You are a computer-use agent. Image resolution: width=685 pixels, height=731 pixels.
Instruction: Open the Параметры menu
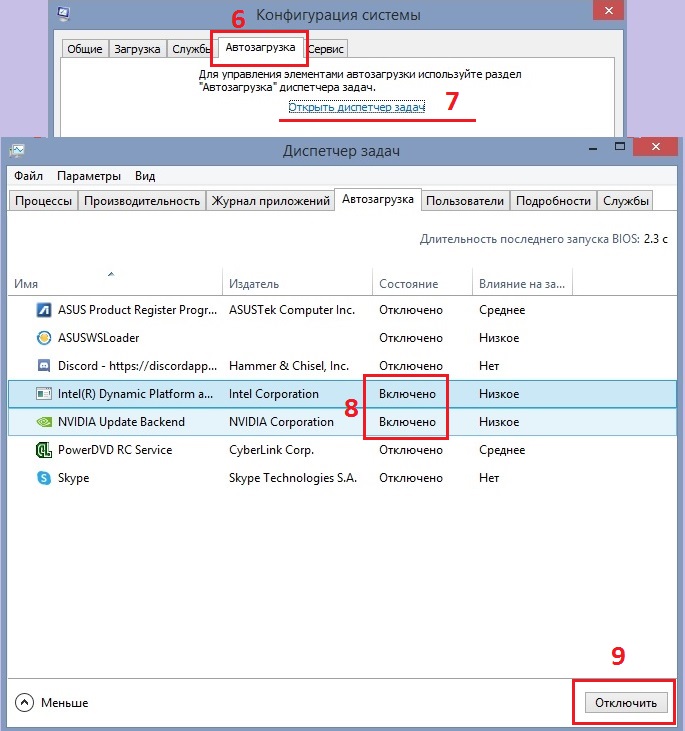tap(89, 176)
